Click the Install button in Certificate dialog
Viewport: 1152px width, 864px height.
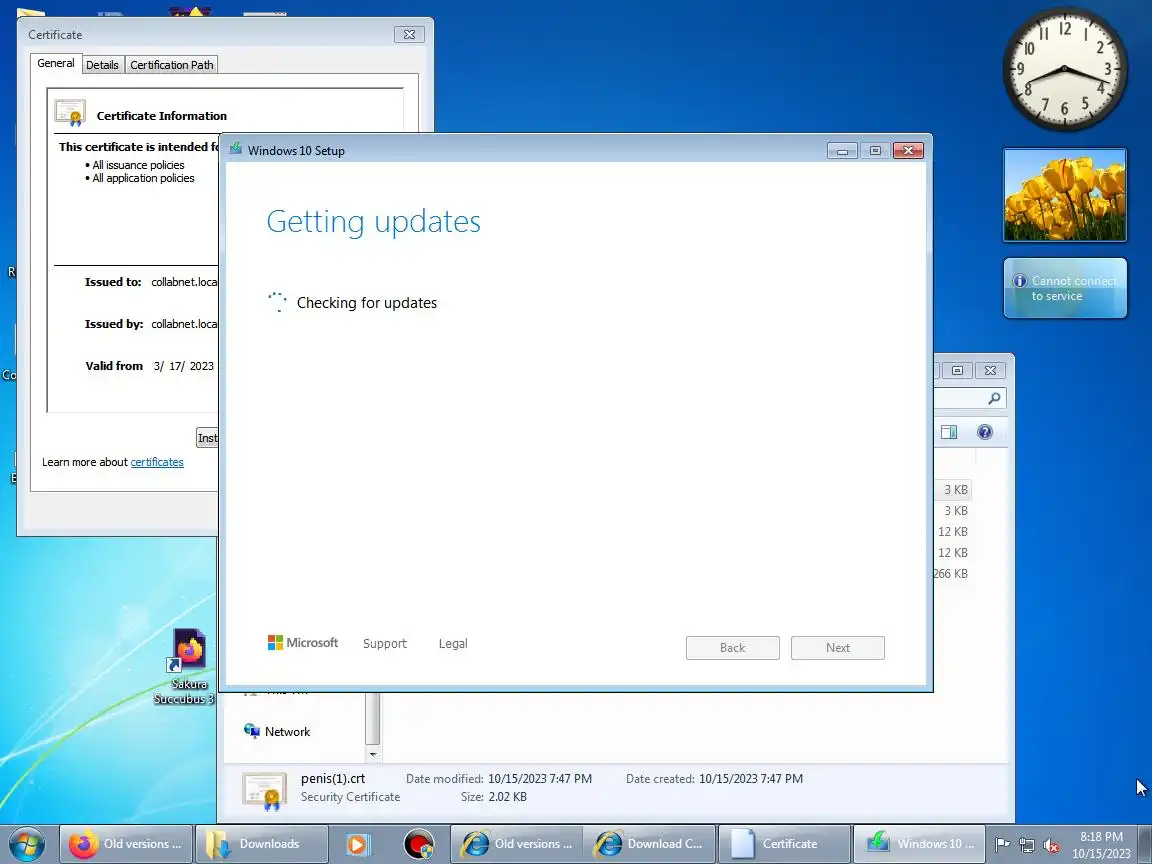[207, 438]
